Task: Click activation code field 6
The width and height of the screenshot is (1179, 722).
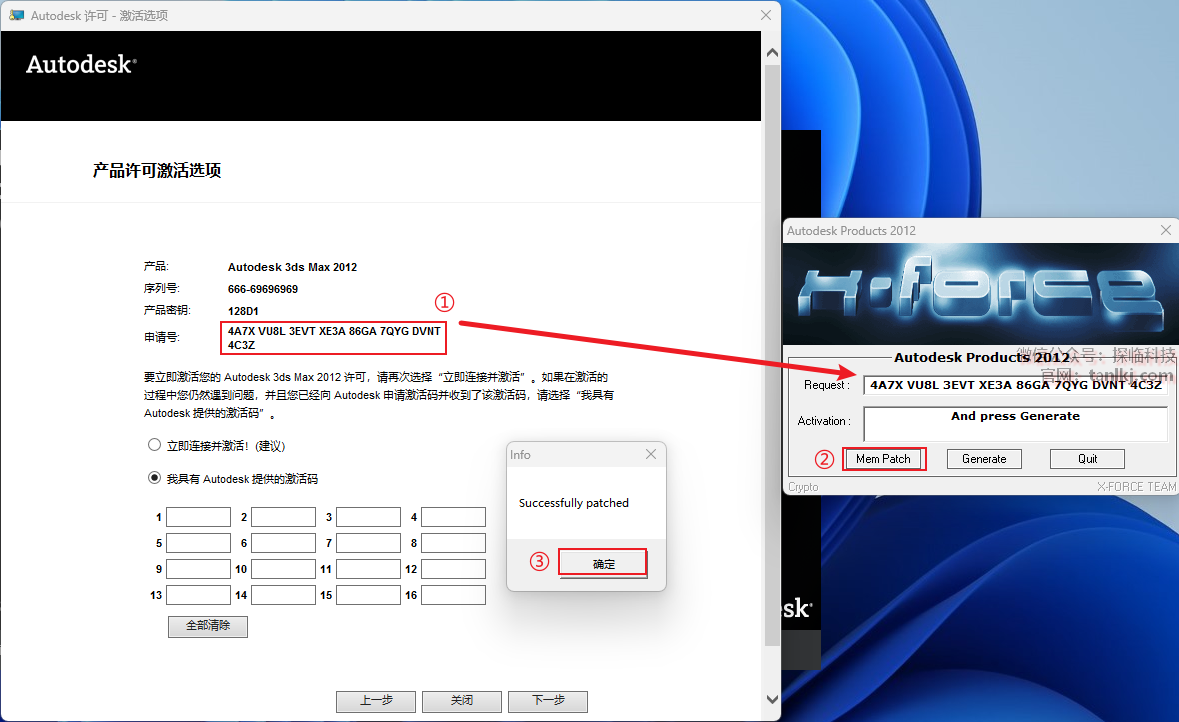Action: point(283,543)
